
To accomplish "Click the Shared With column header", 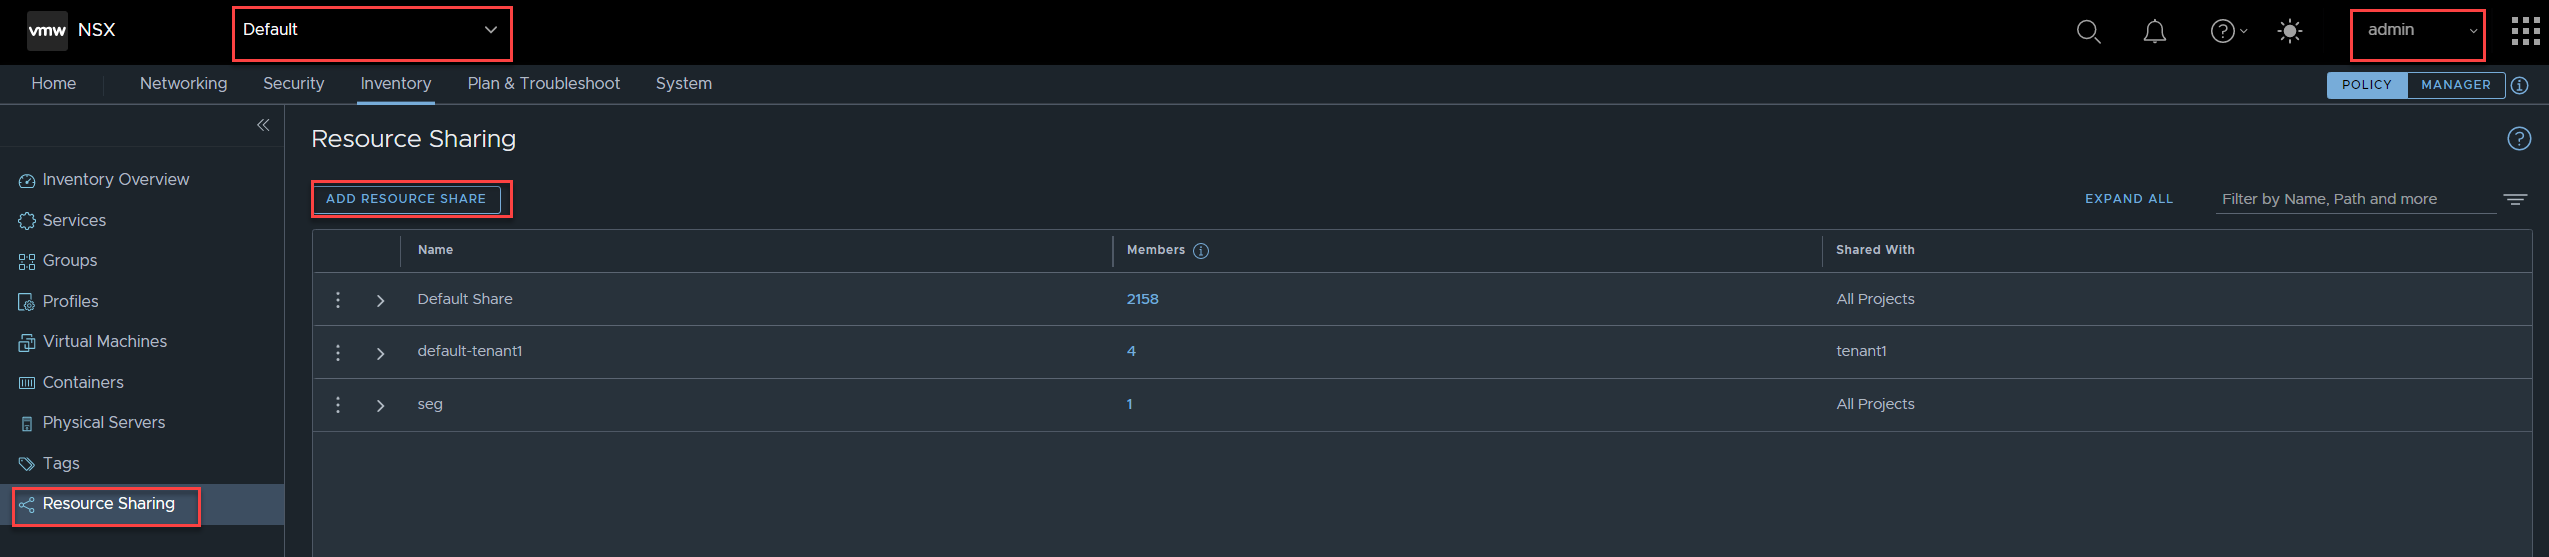I will point(1875,250).
